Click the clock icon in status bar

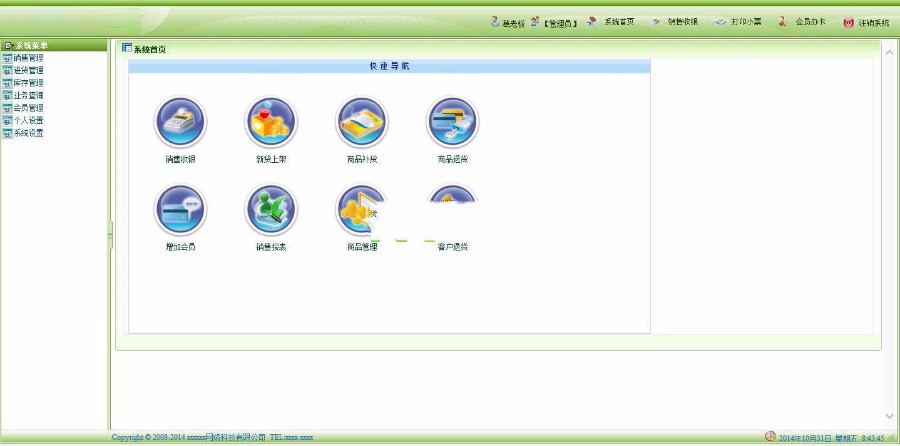tap(770, 437)
